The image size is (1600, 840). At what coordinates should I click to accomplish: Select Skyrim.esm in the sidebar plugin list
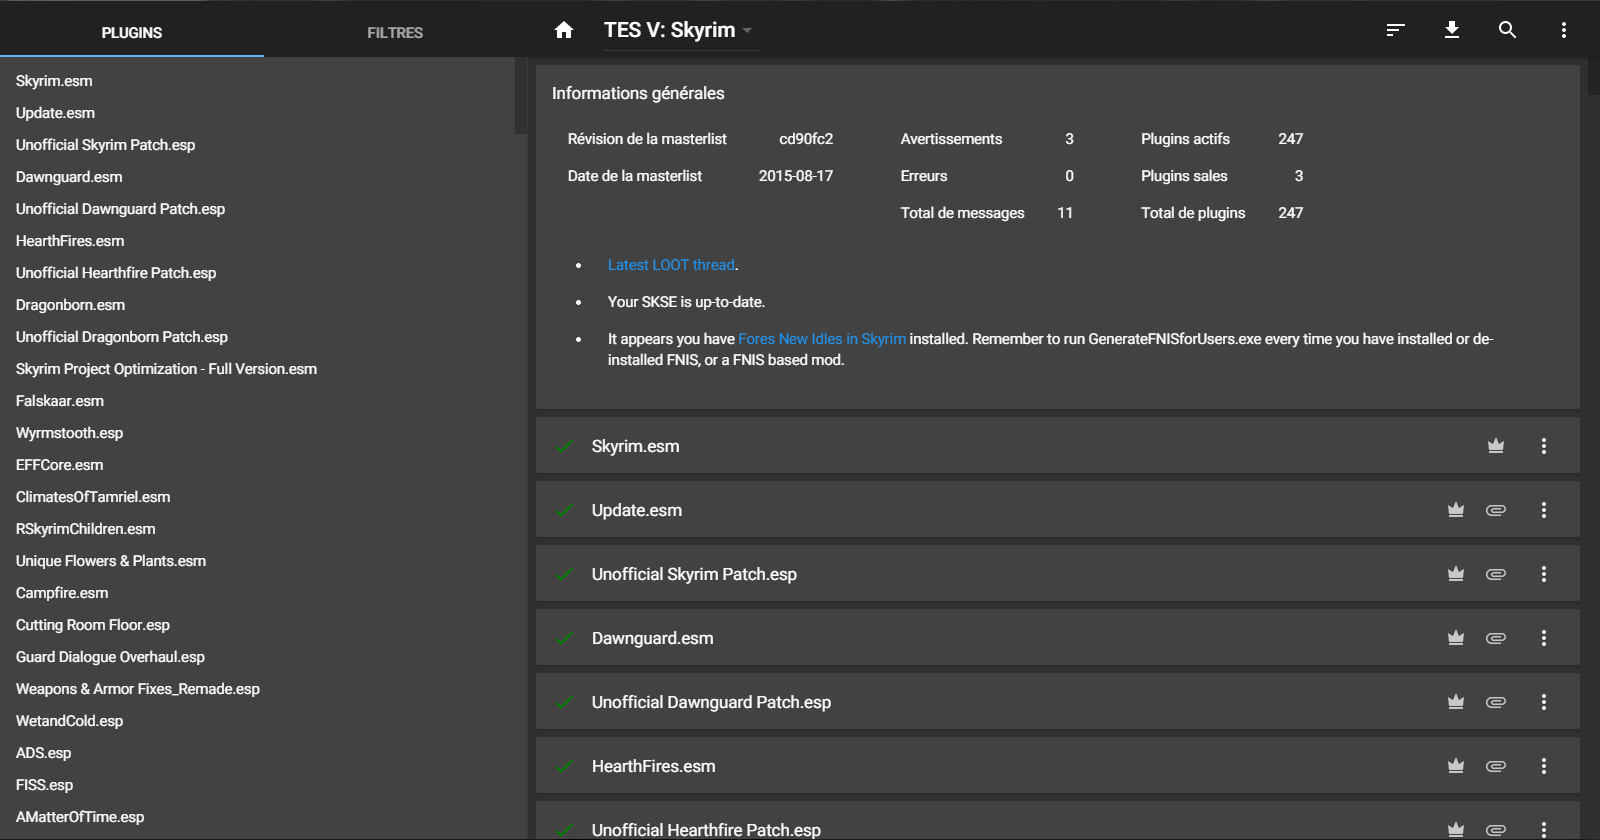54,81
